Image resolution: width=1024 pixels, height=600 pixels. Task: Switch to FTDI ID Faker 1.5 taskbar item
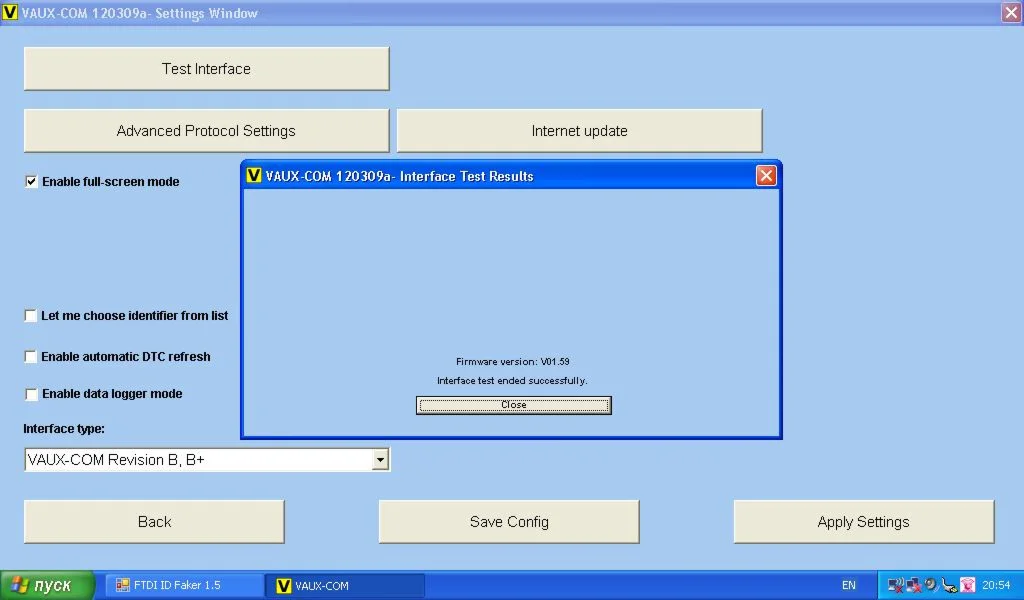tap(182, 585)
